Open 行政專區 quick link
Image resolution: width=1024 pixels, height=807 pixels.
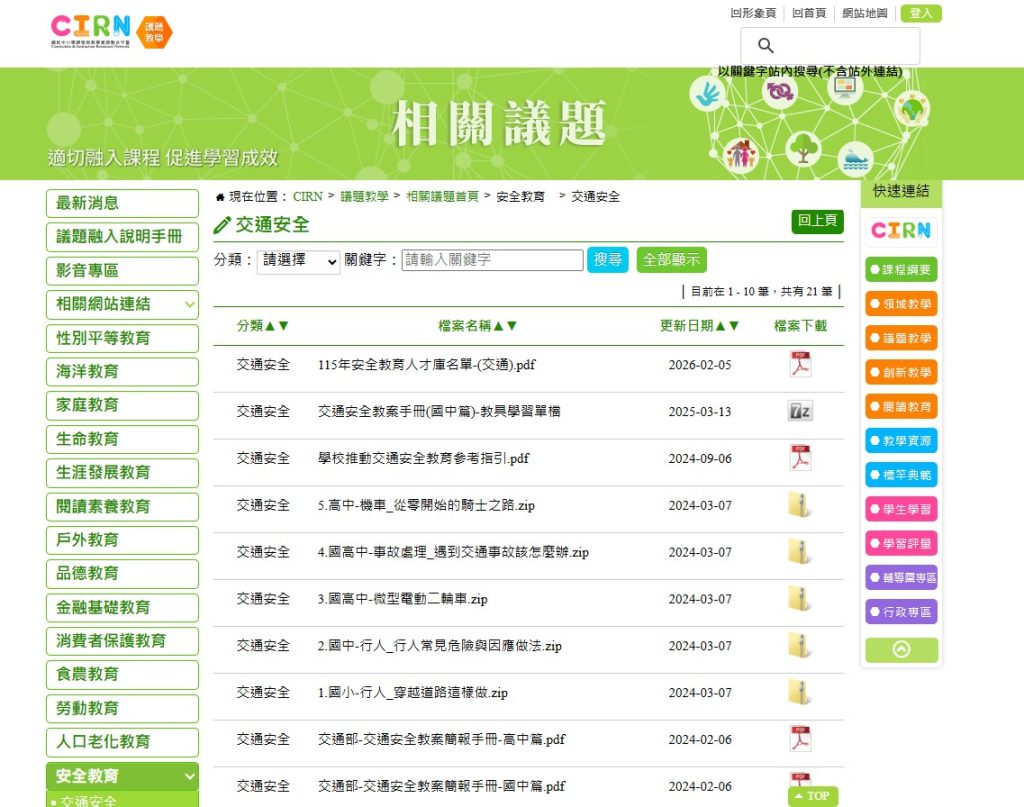[901, 612]
